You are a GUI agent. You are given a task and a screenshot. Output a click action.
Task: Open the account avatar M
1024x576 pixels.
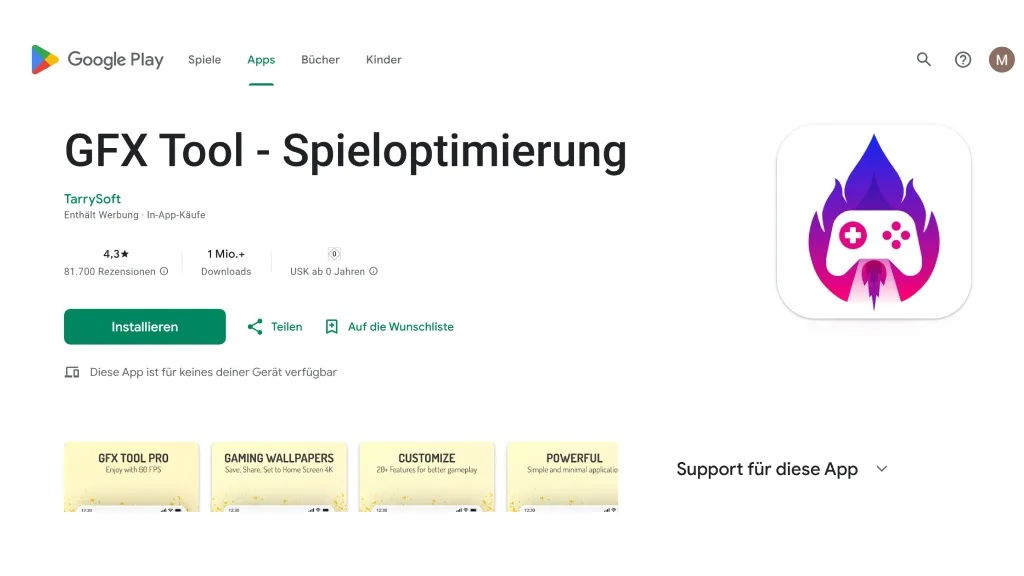pos(1001,59)
